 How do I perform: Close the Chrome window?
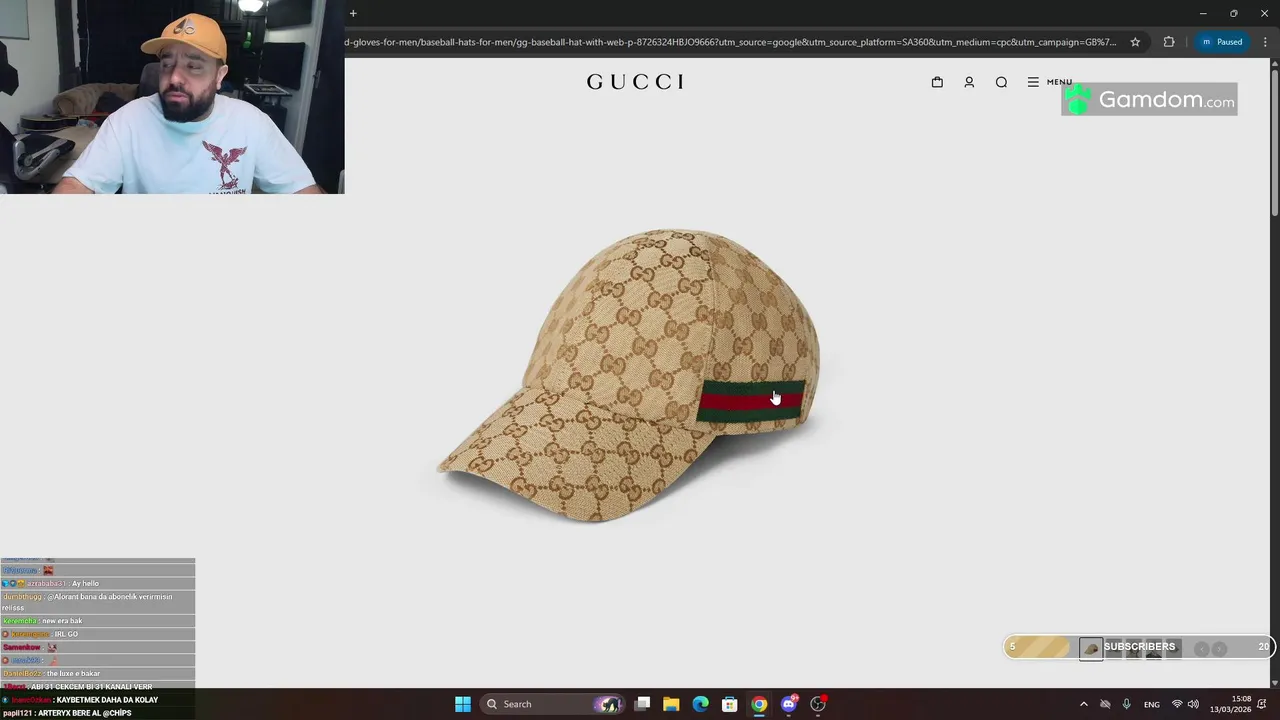click(1264, 13)
